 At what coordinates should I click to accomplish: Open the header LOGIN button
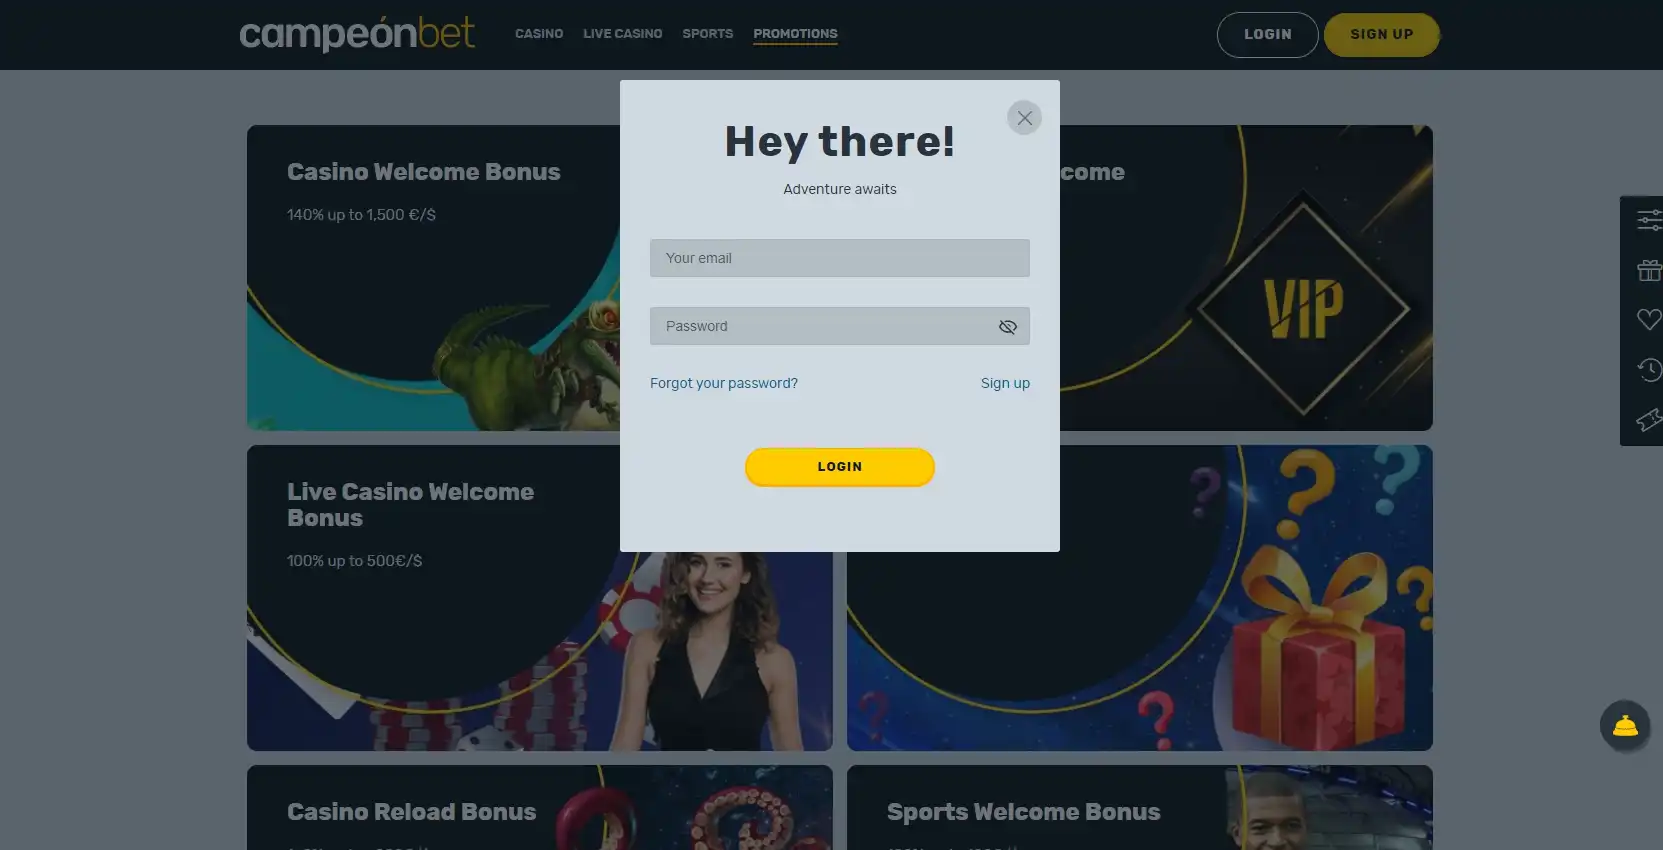(1268, 35)
